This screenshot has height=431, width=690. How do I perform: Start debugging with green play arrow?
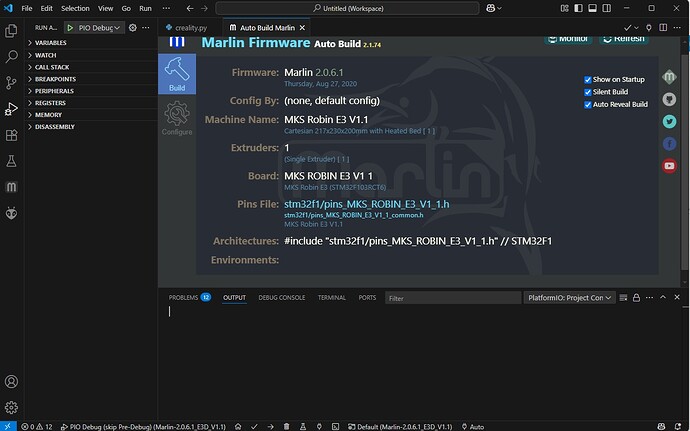[x=70, y=28]
